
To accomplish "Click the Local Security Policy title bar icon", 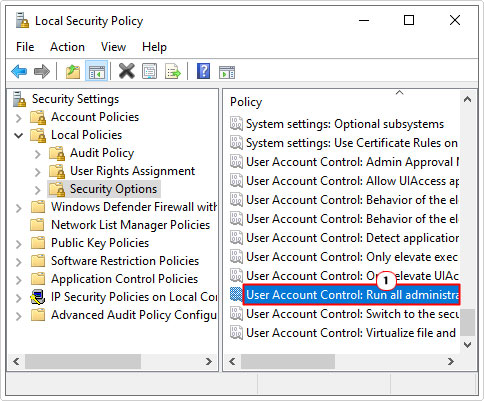I will tap(22, 21).
